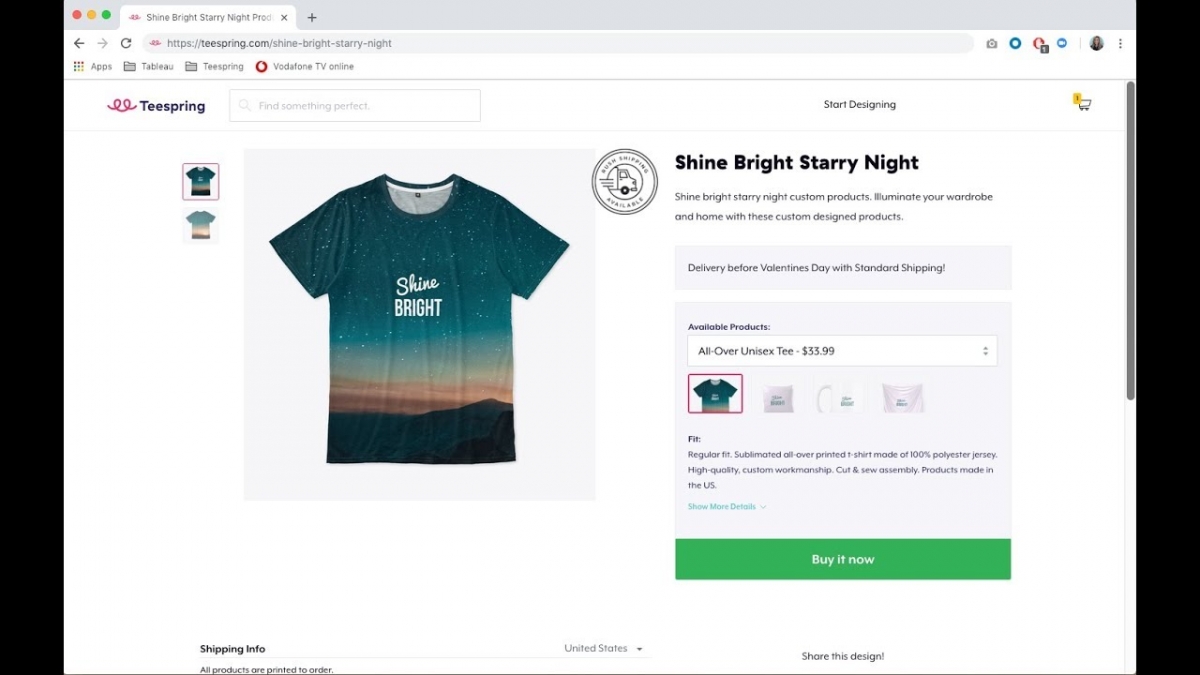Open the Teespring bookmarks folder

click(214, 66)
